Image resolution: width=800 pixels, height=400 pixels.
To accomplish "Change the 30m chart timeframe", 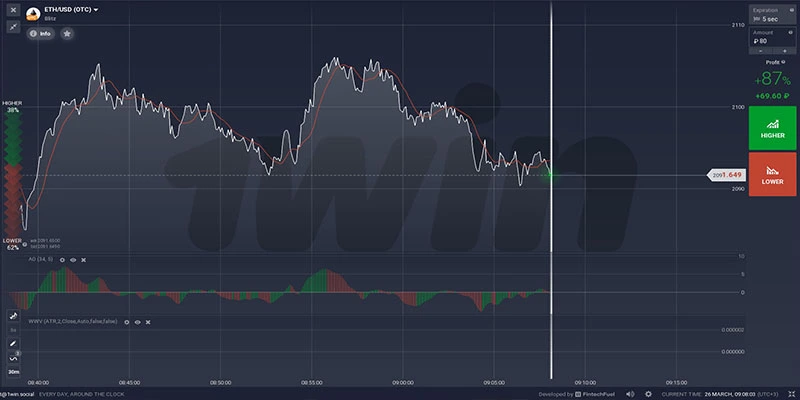I will pyautogui.click(x=13, y=372).
